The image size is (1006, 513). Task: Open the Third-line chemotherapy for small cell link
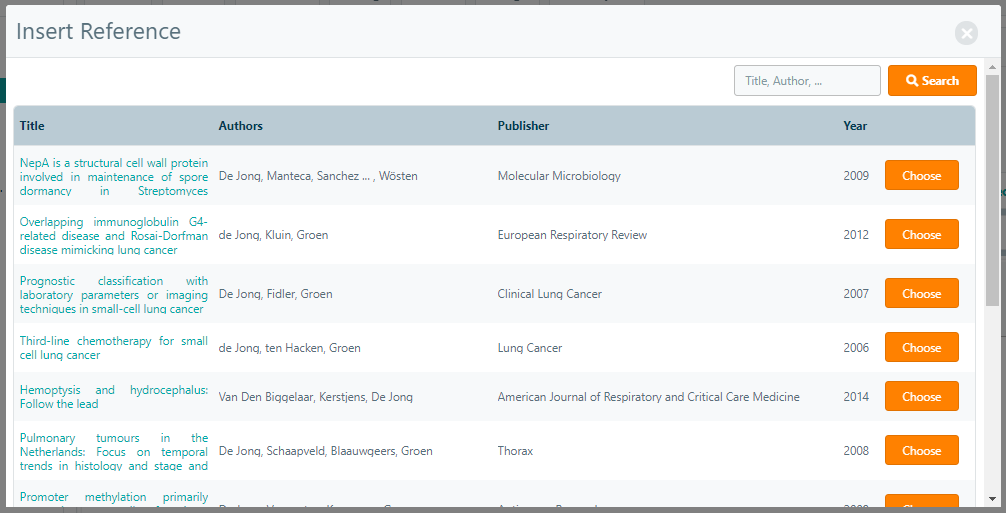pyautogui.click(x=114, y=348)
